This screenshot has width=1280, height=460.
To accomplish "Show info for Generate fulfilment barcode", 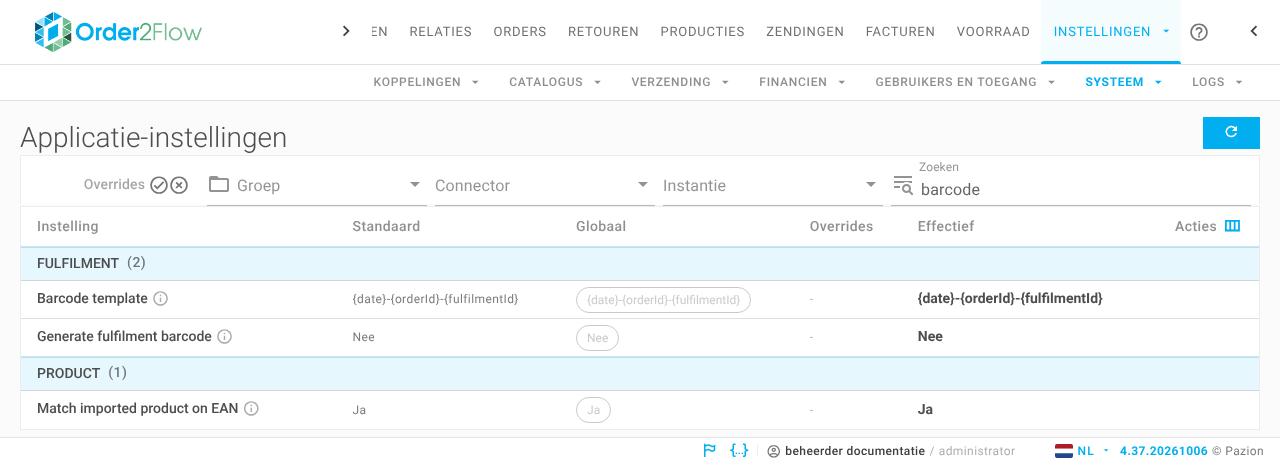I will (224, 337).
